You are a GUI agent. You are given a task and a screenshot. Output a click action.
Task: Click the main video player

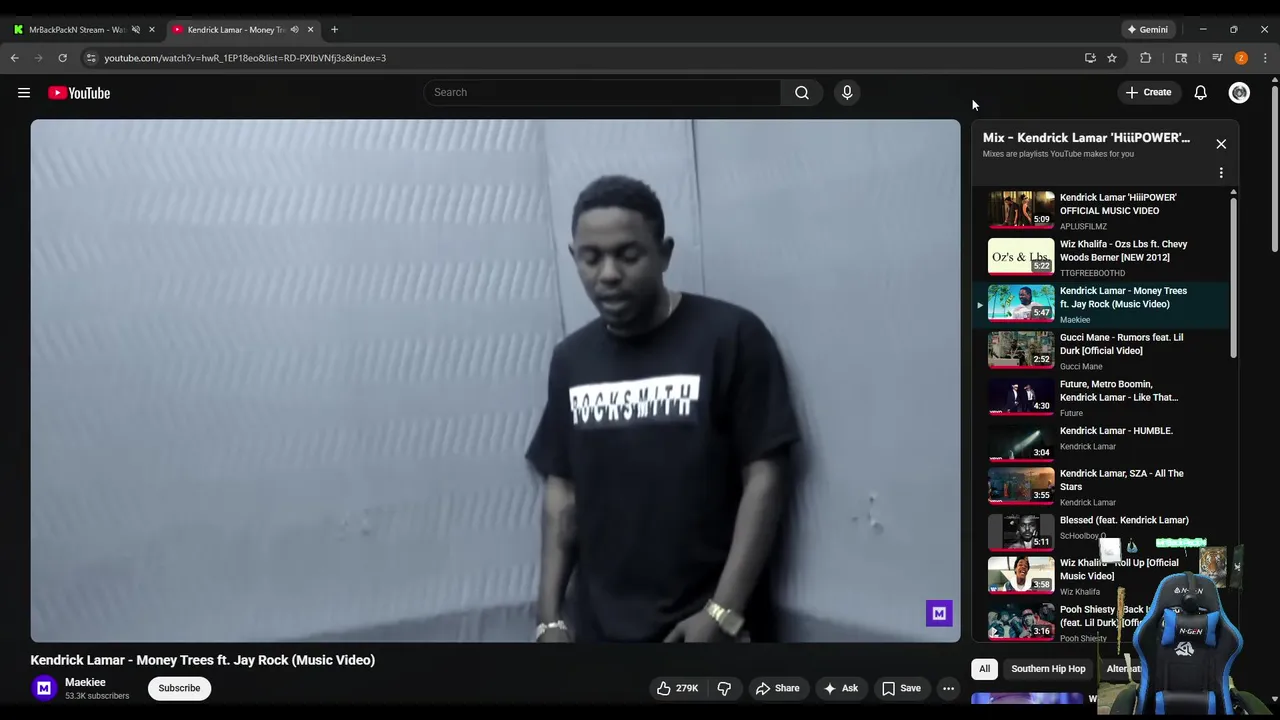pyautogui.click(x=495, y=380)
